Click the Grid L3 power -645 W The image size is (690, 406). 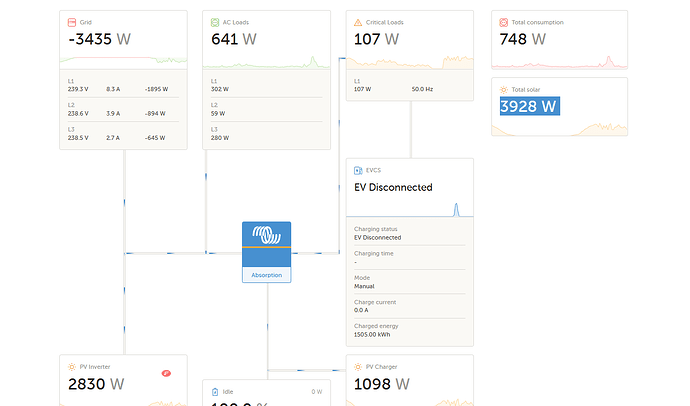click(x=155, y=138)
